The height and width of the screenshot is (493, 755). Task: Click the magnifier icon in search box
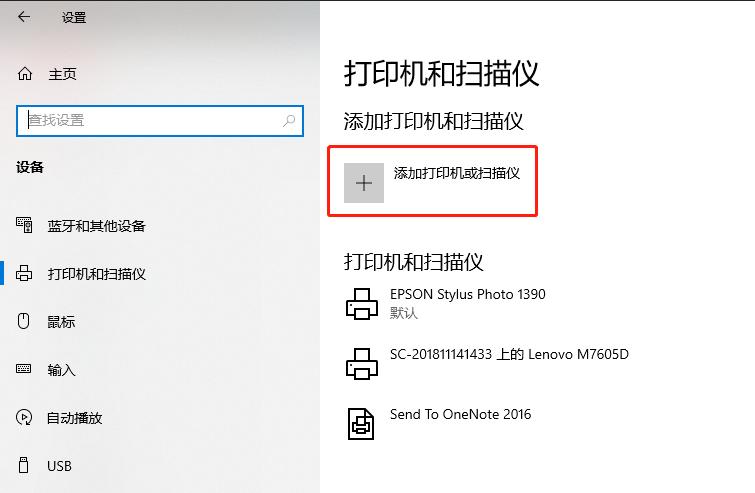[289, 120]
